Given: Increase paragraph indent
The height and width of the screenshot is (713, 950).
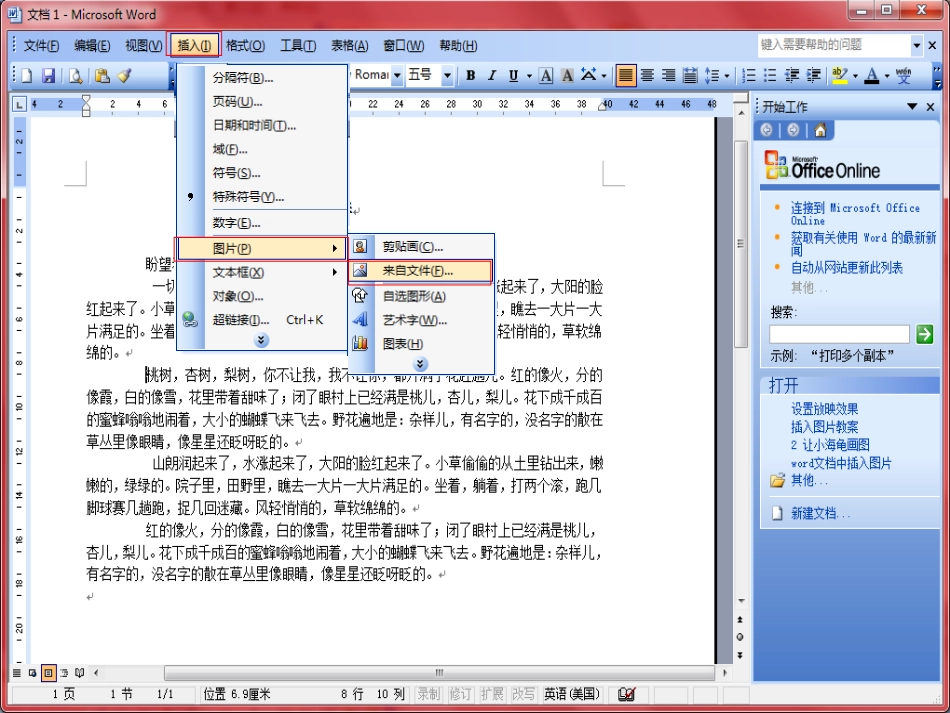Looking at the screenshot, I should point(813,75).
